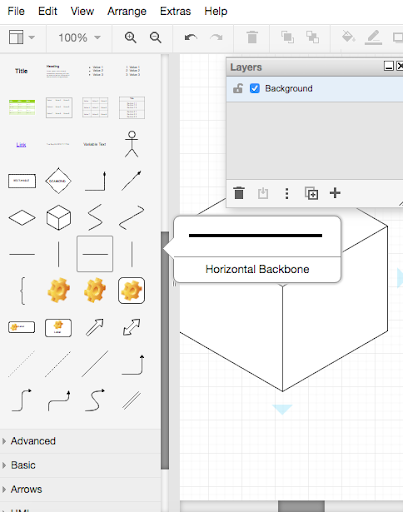Open the view panels dropdown in the toolbar

[22, 37]
